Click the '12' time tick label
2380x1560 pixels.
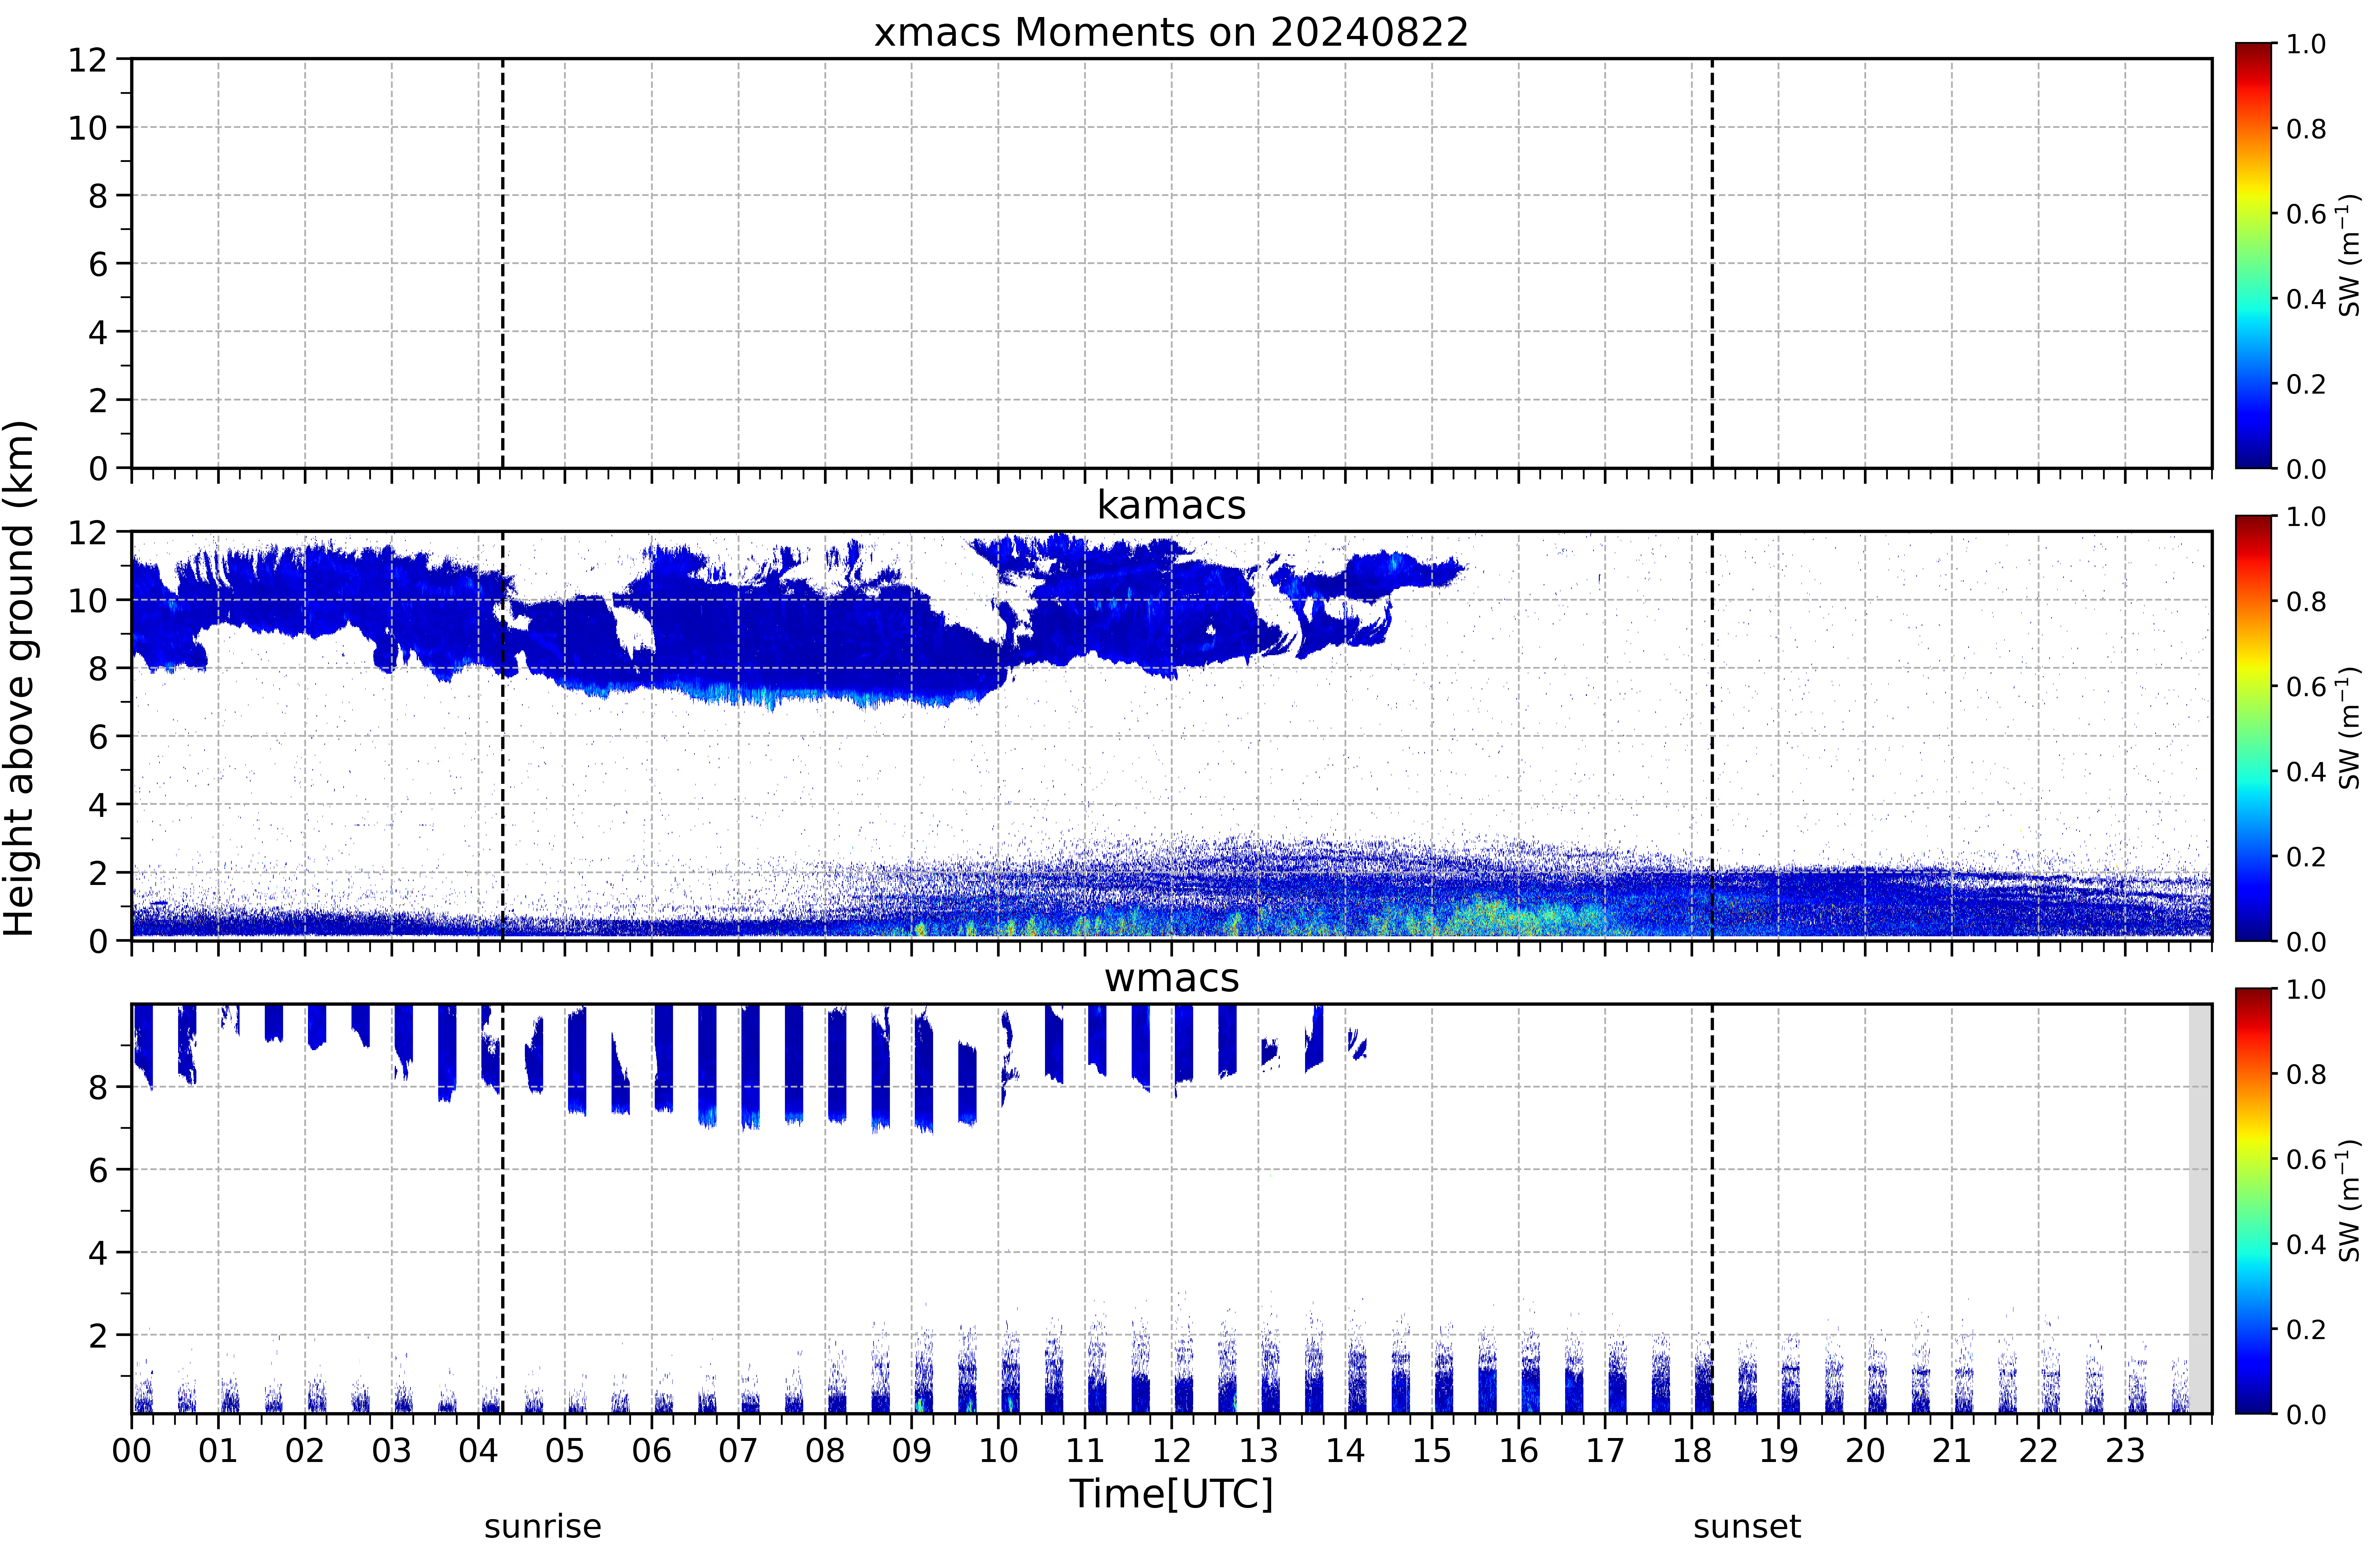pyautogui.click(x=1172, y=1451)
